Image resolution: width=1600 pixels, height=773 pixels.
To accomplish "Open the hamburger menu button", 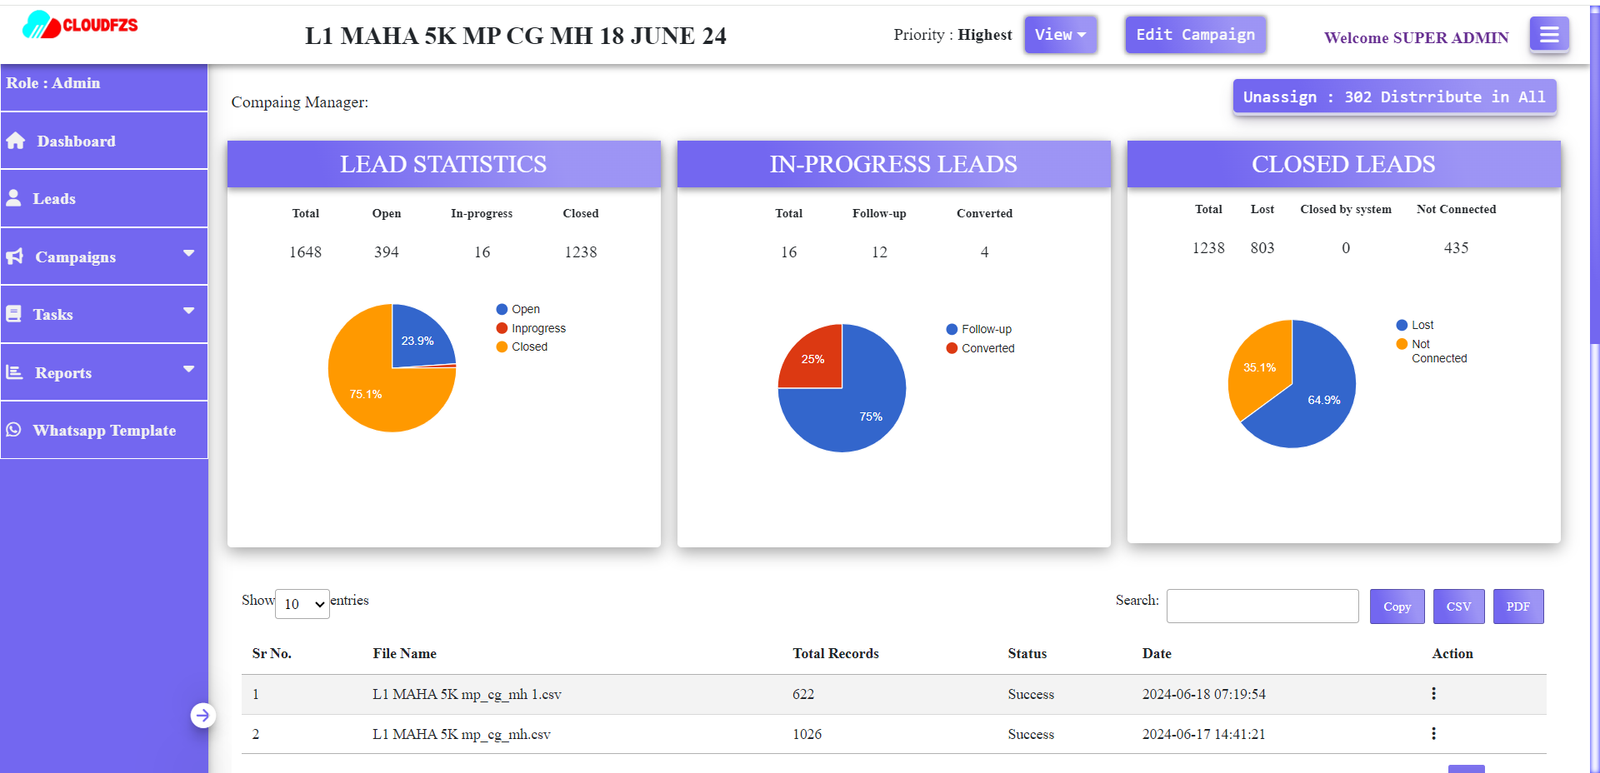I will pyautogui.click(x=1549, y=35).
